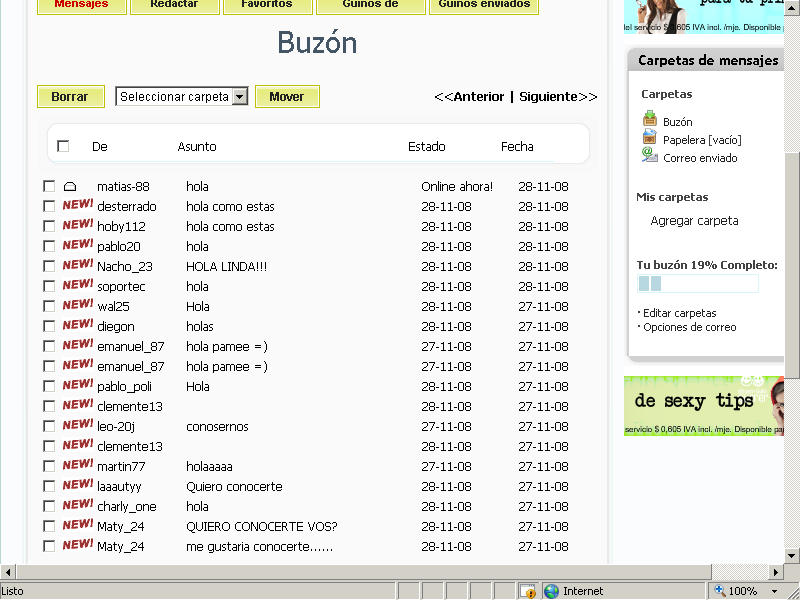Click NEW! badge next to martin77

pyautogui.click(x=78, y=465)
